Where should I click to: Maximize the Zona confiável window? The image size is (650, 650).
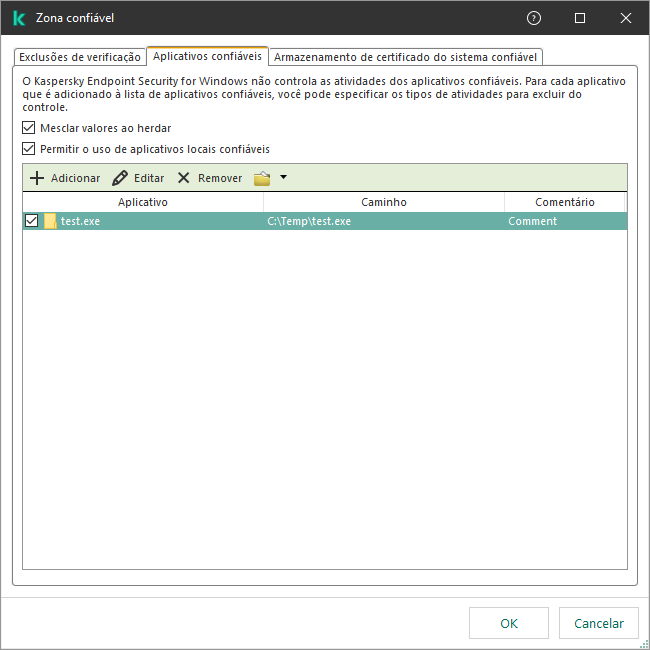pyautogui.click(x=580, y=18)
